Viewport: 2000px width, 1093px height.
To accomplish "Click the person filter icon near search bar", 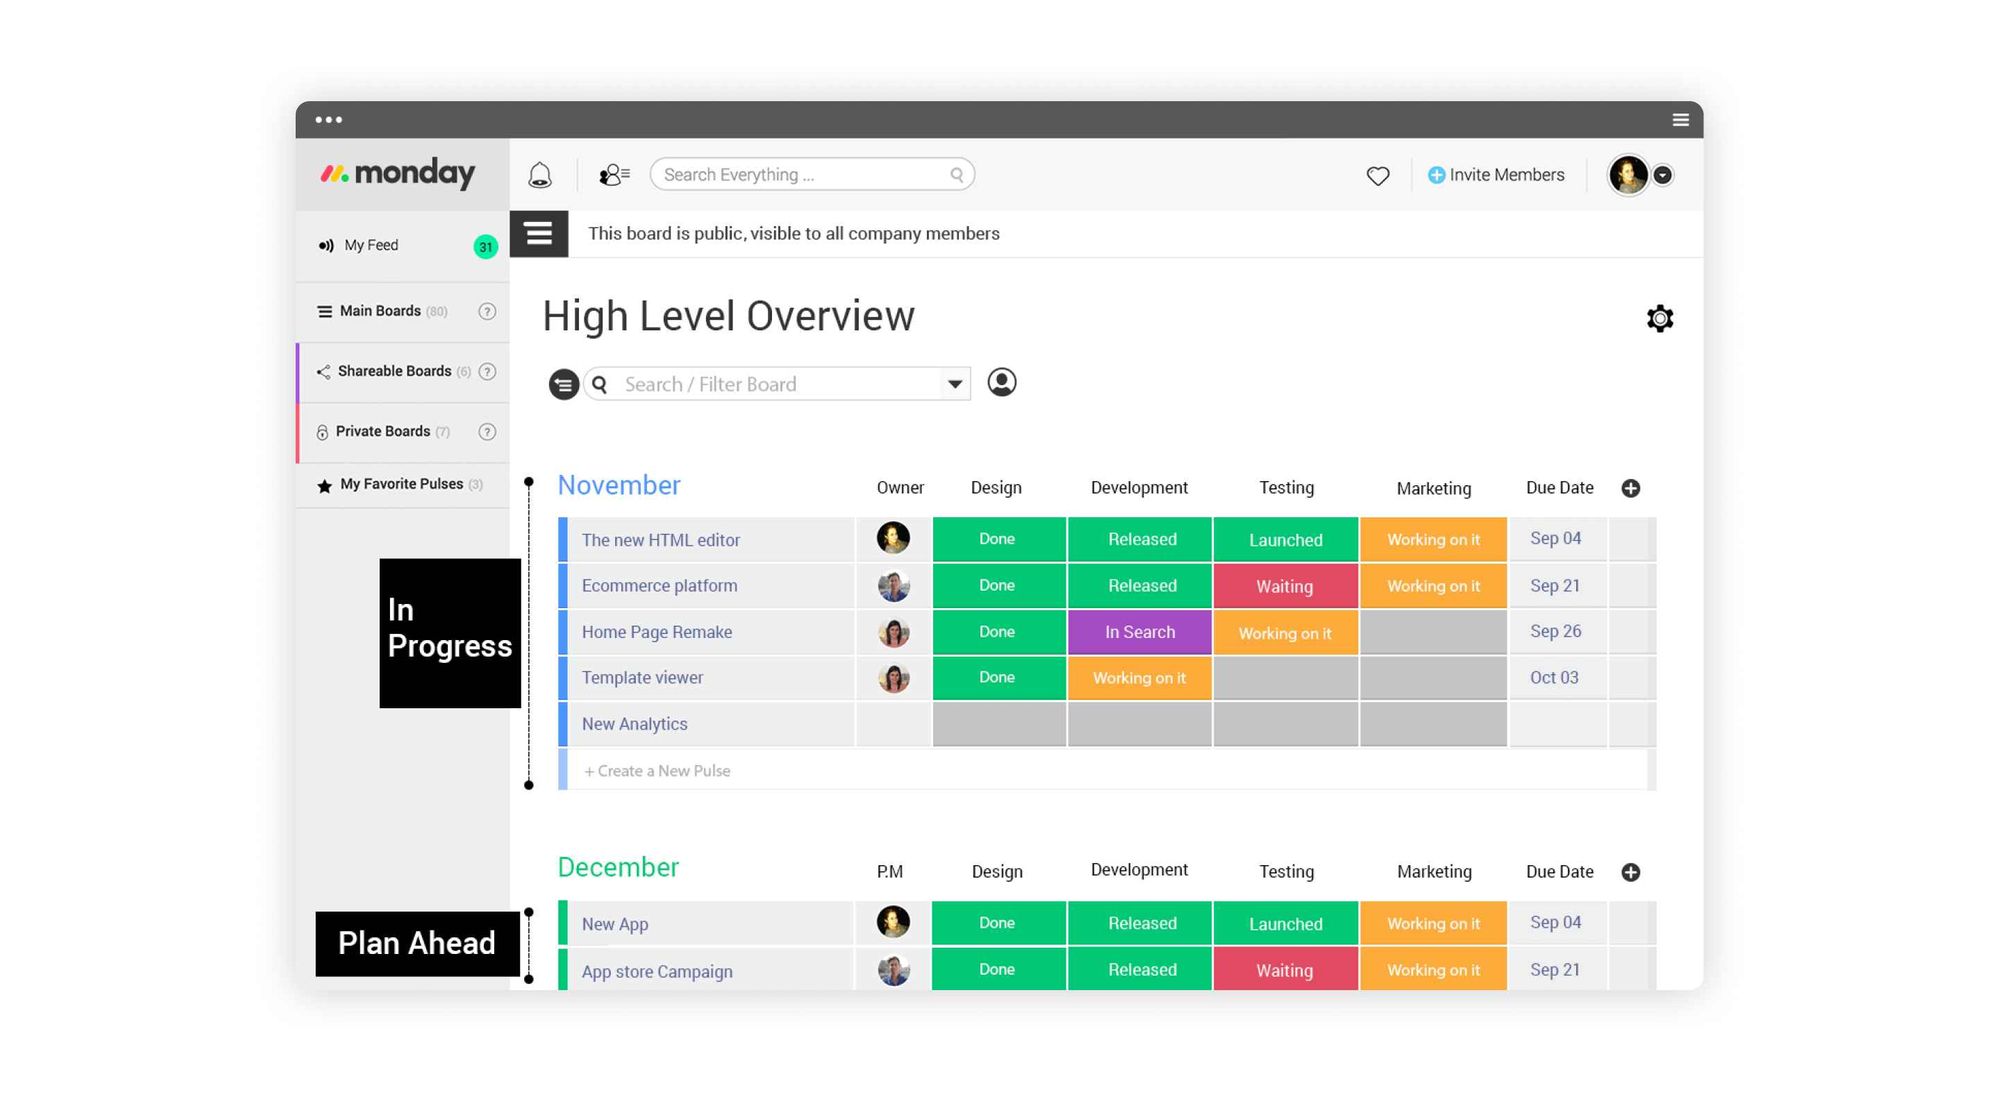I will pyautogui.click(x=1000, y=384).
